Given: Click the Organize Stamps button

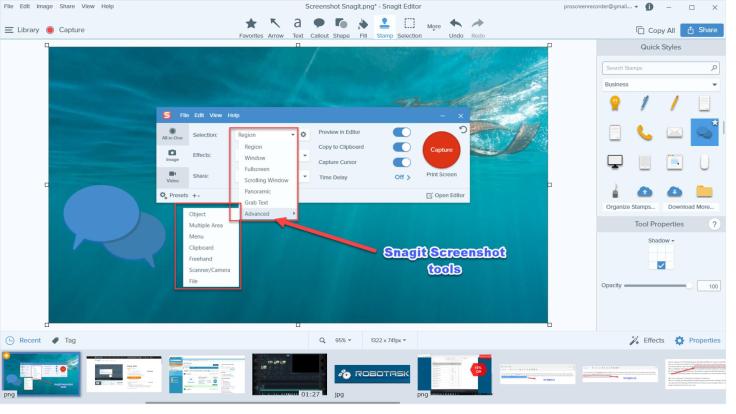Looking at the screenshot, I should point(630,207).
